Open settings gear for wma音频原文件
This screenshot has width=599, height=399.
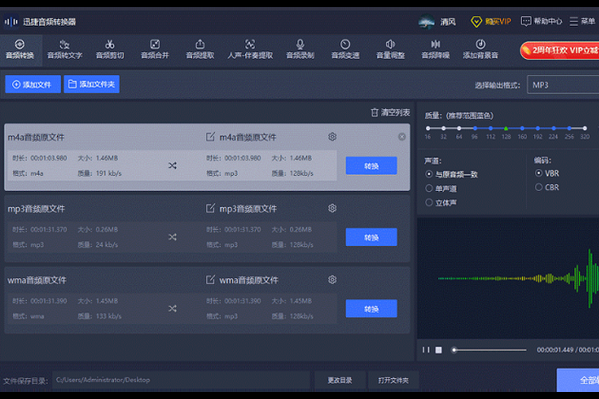[332, 279]
